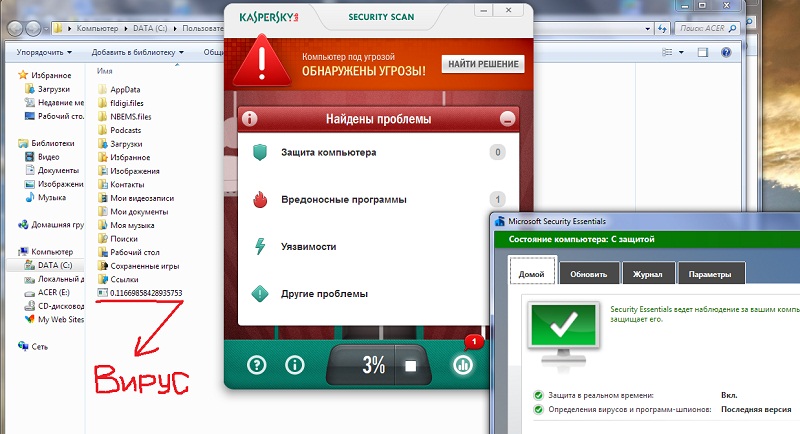Click the red warning triangle in Kaspersky
Viewport: 800px width, 434px height.
(x=262, y=61)
